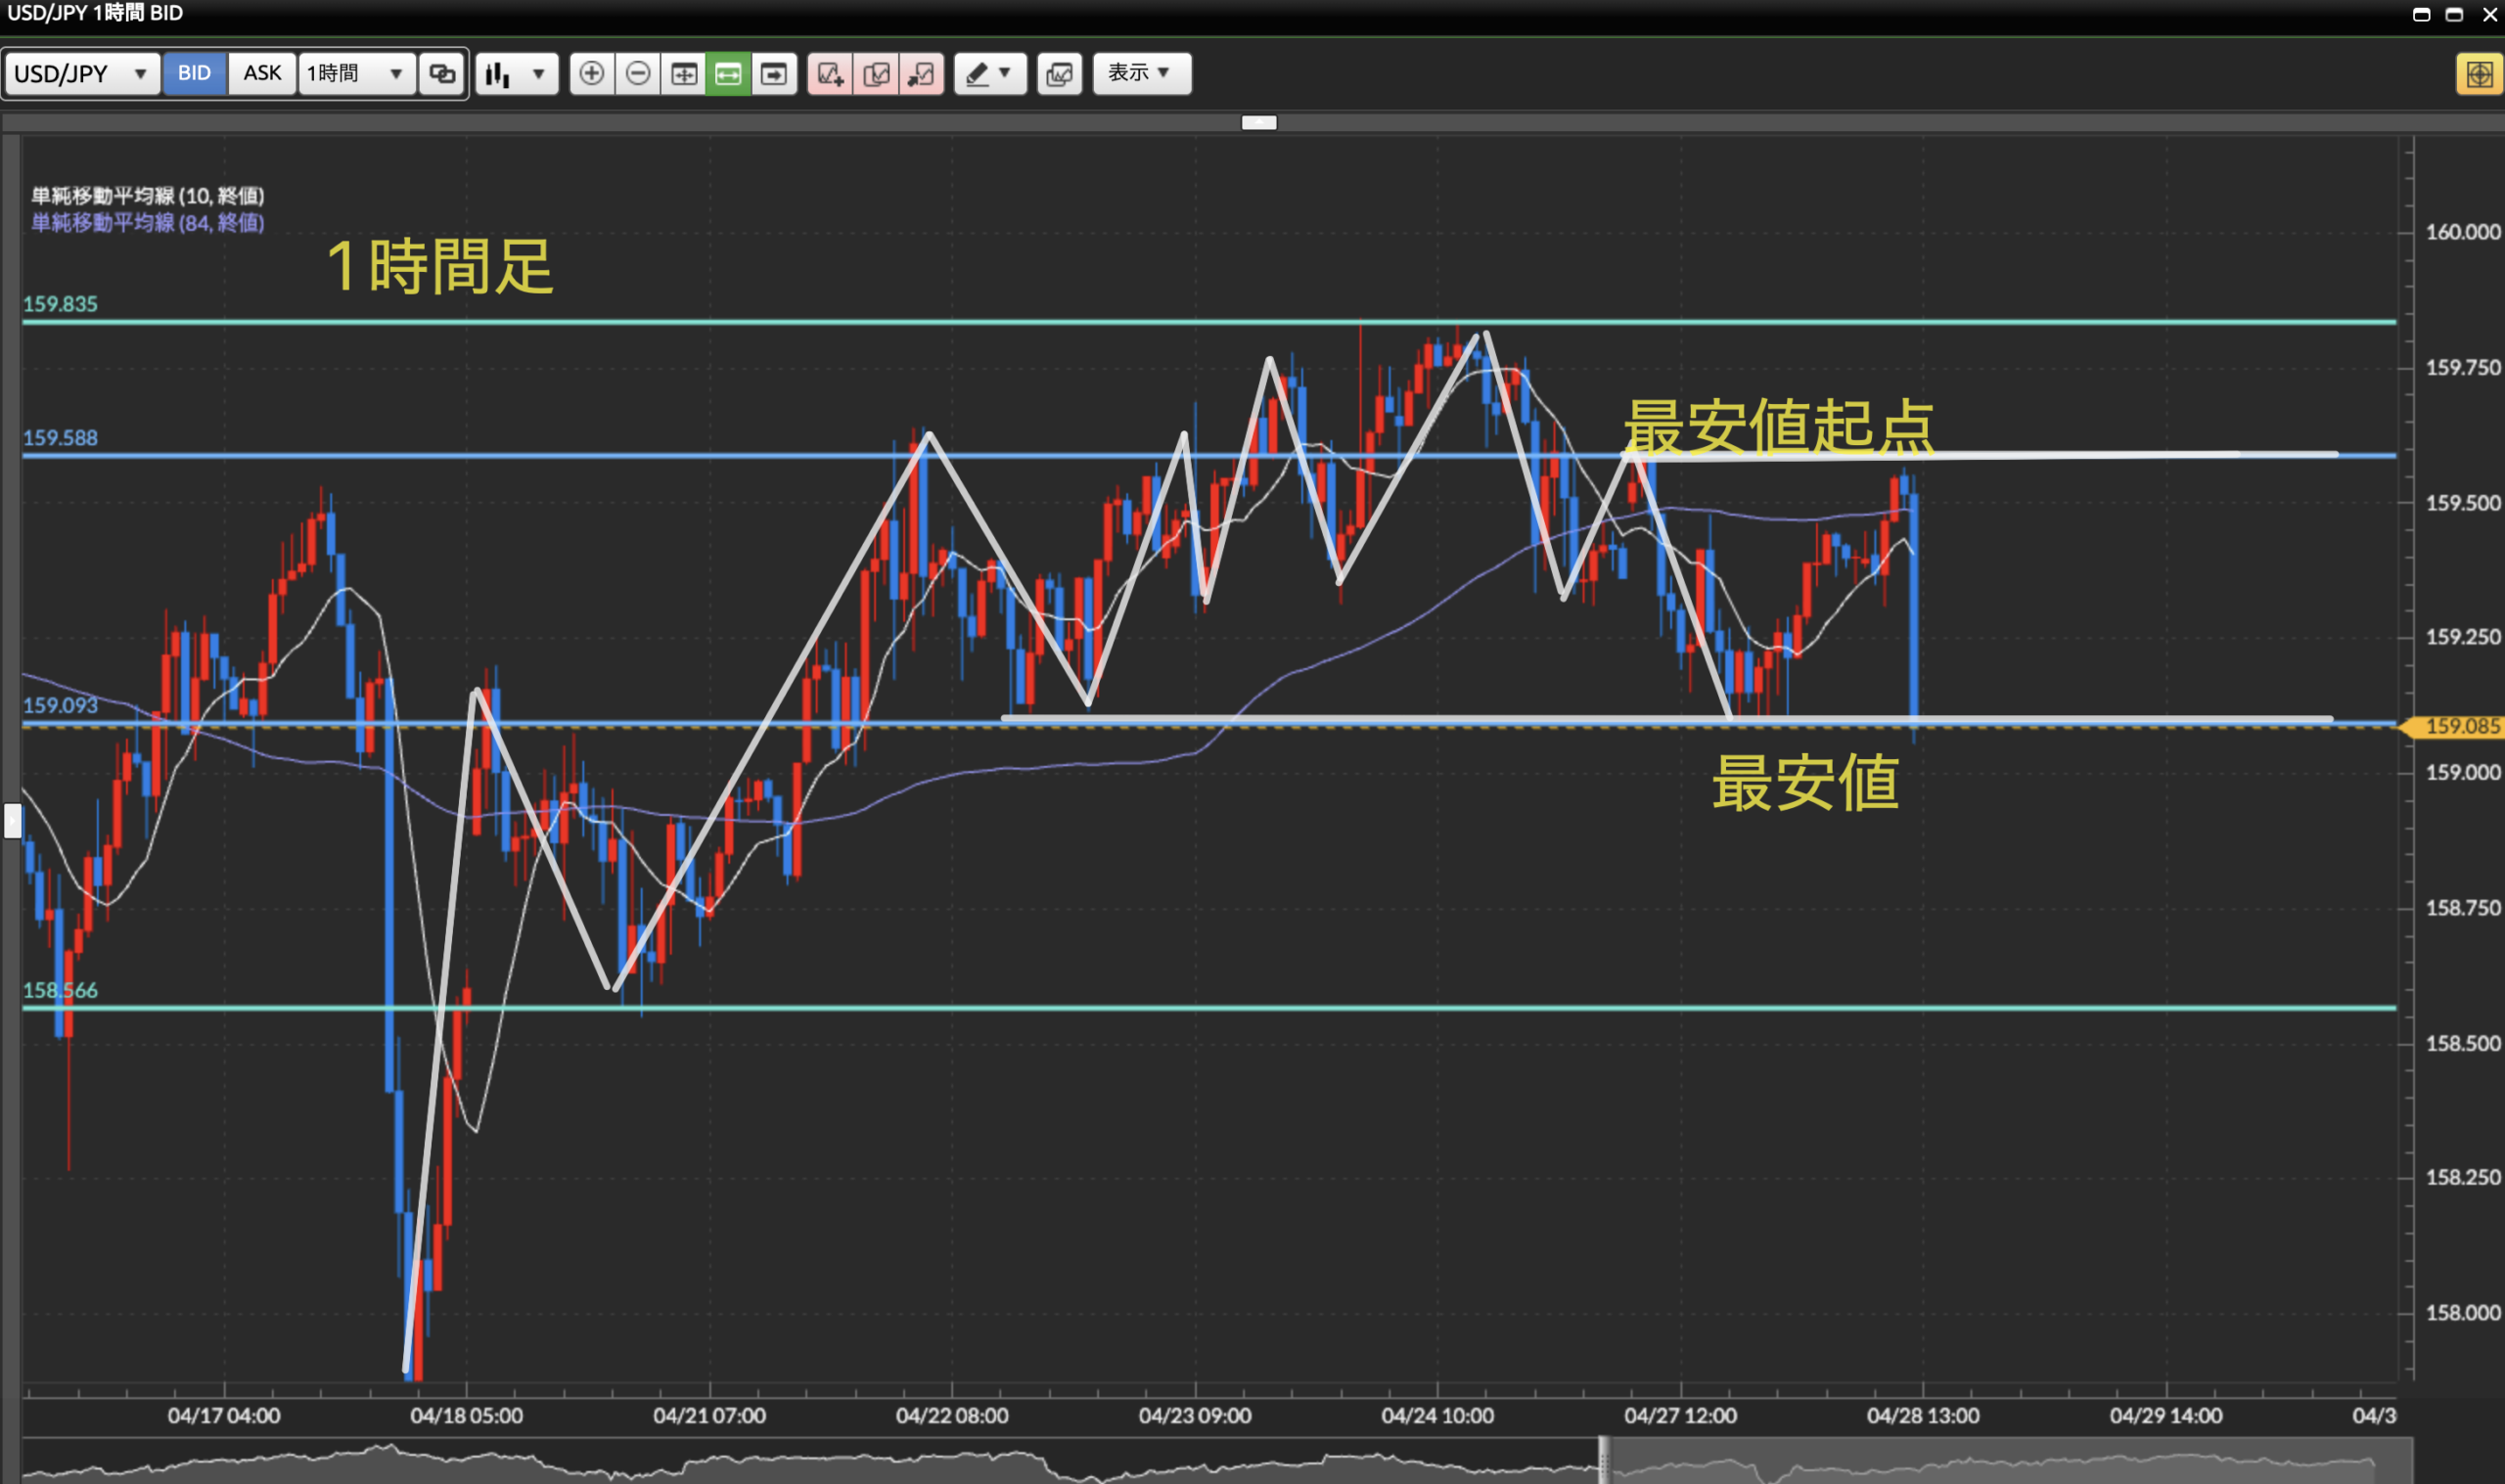This screenshot has height=1484, width=2505.
Task: Zoom in the chart with plus icon
Action: click(591, 74)
